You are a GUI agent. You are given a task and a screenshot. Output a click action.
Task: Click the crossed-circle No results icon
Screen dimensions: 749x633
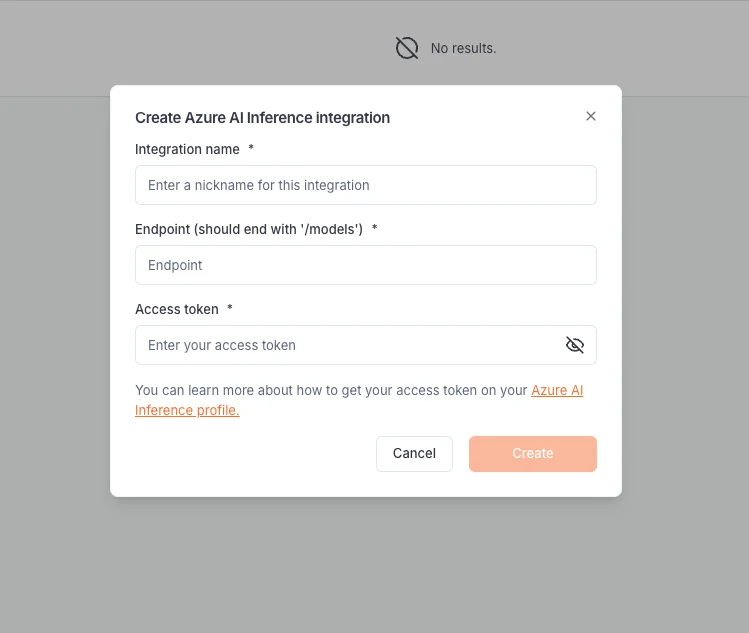(x=407, y=48)
